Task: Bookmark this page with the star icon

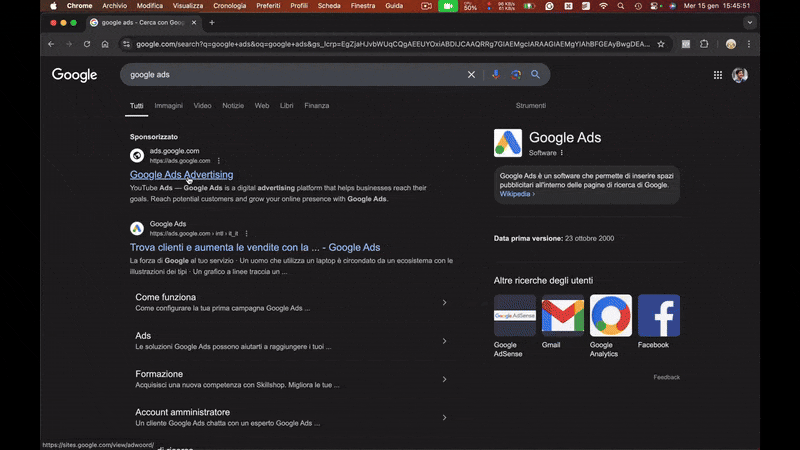Action: click(x=661, y=44)
